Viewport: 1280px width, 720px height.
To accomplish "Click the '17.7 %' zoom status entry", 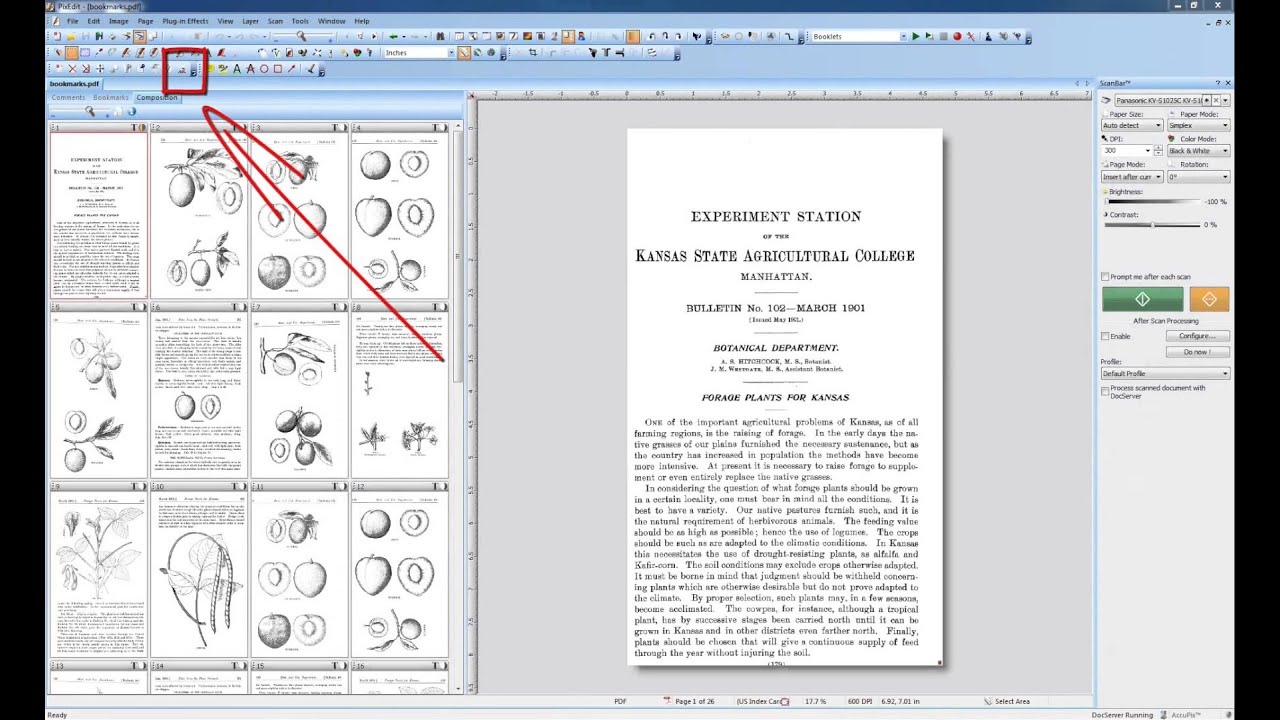I will pyautogui.click(x=816, y=701).
